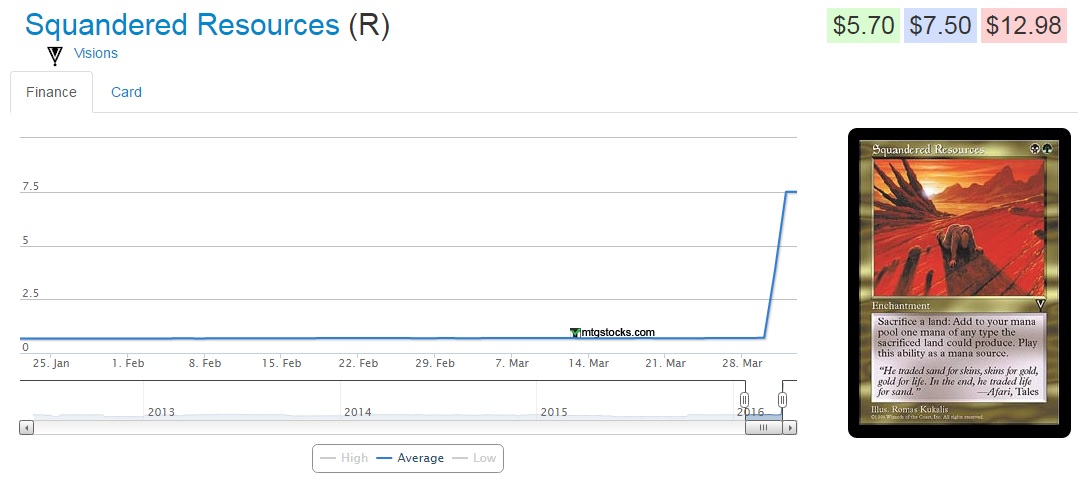Toggle the Average price series in legend
The height and width of the screenshot is (481, 1078).
tap(410, 458)
